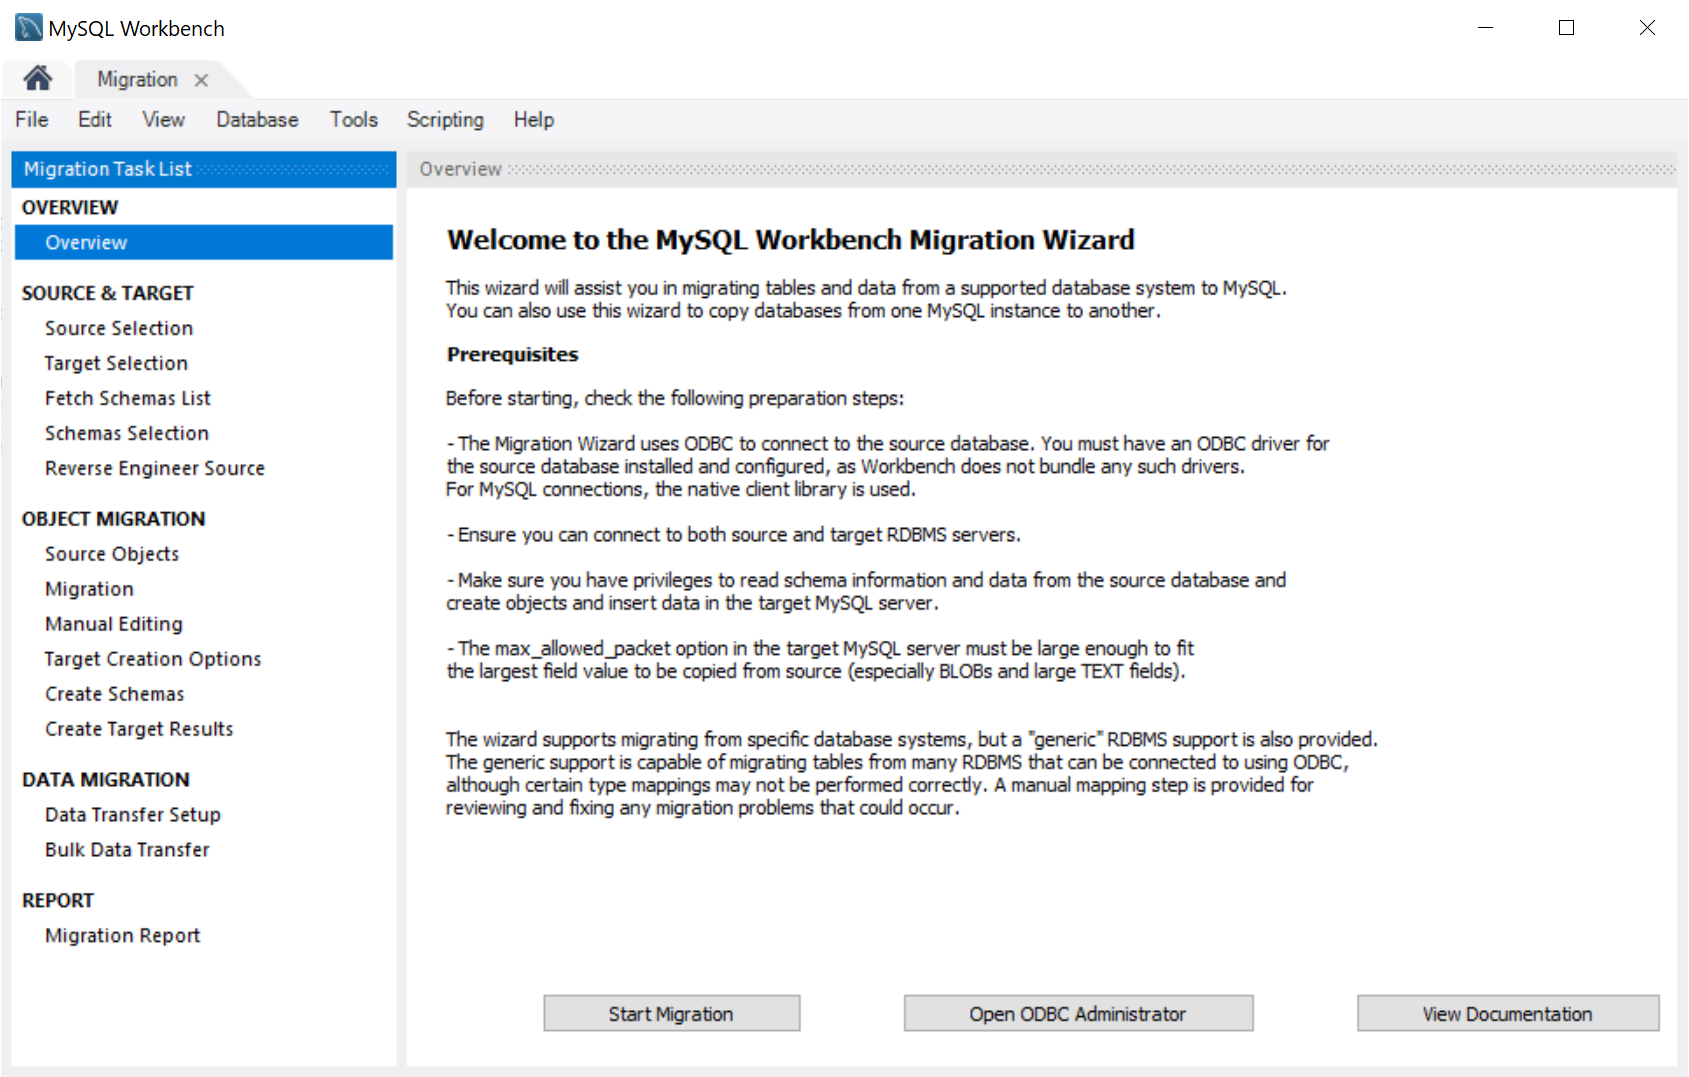Screen dimensions: 1689x1077
Task: Open Target Creation Options step
Action: coord(153,659)
